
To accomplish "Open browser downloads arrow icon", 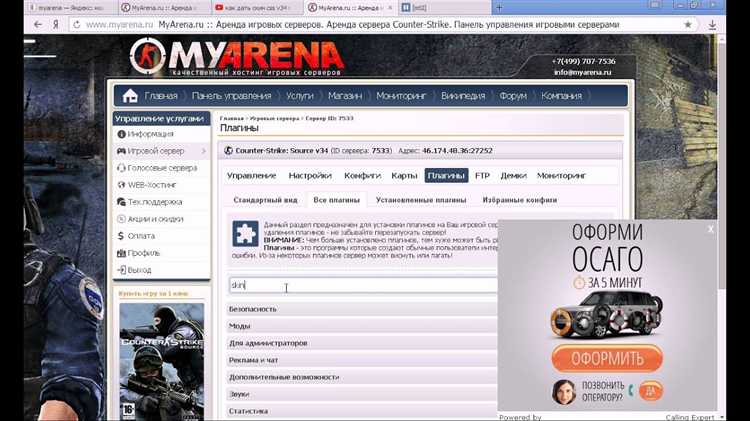I will pyautogui.click(x=712, y=25).
